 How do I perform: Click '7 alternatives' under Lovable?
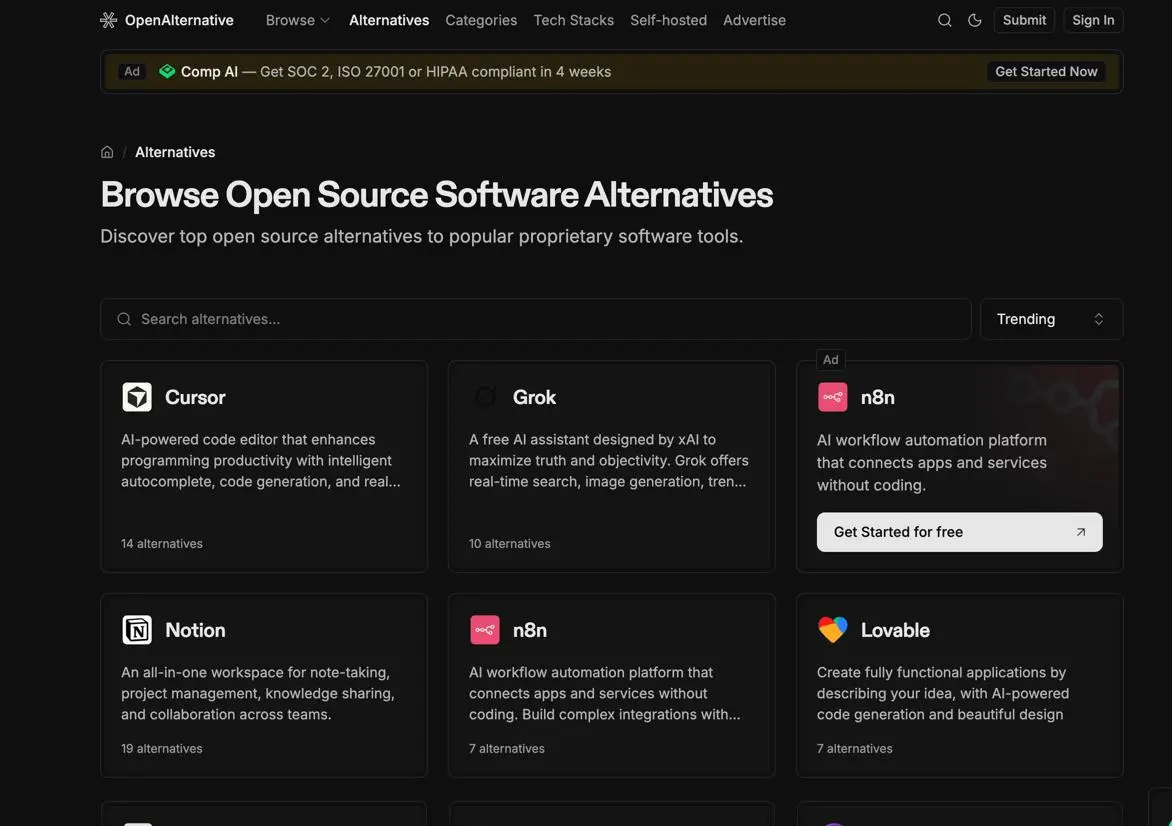coord(854,748)
